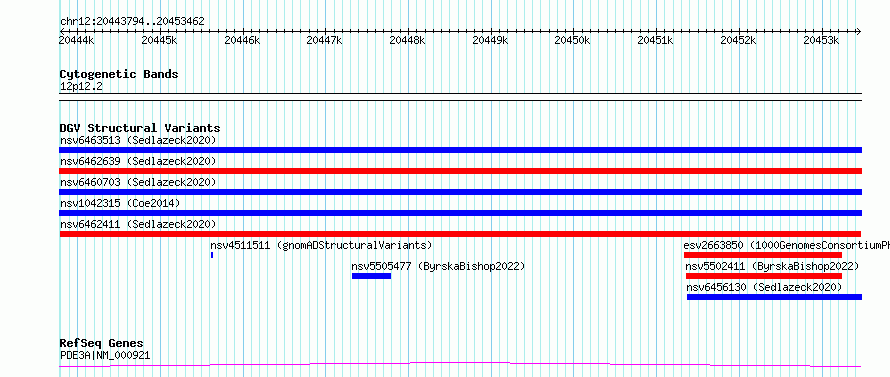Click the 20444k ruler position
This screenshot has width=890, height=377.
(77, 40)
